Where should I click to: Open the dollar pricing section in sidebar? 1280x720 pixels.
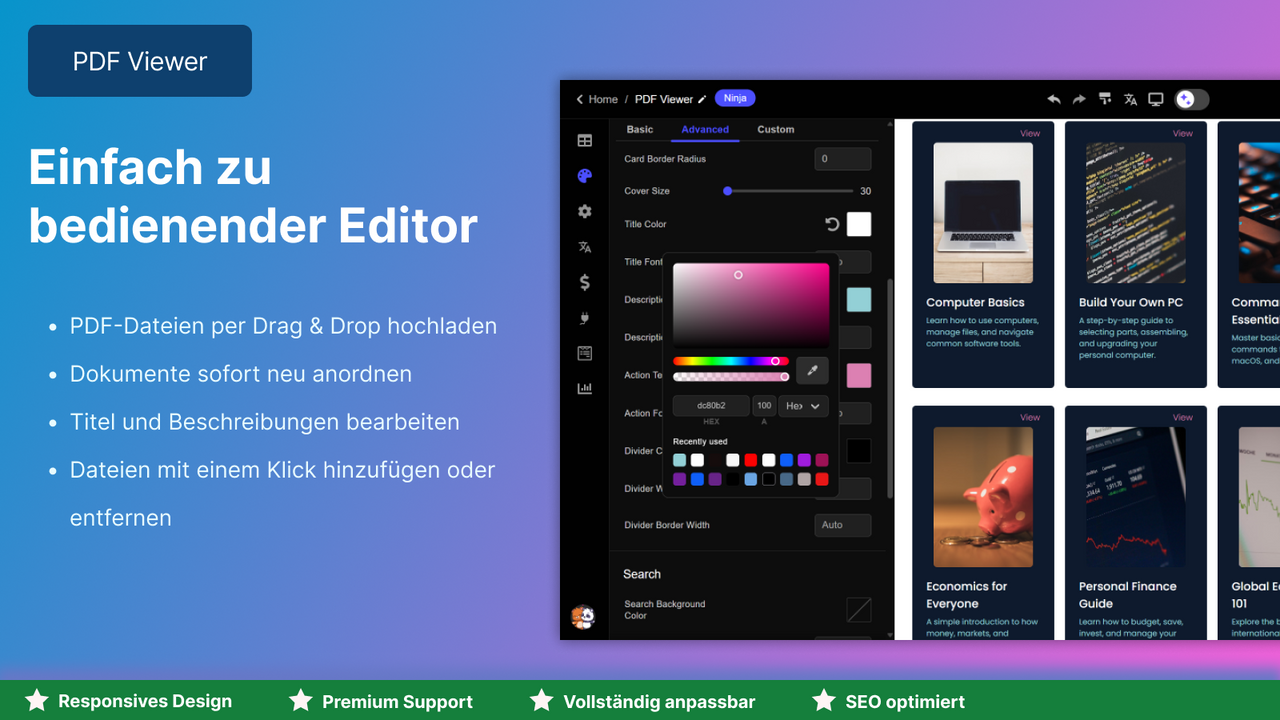click(585, 283)
